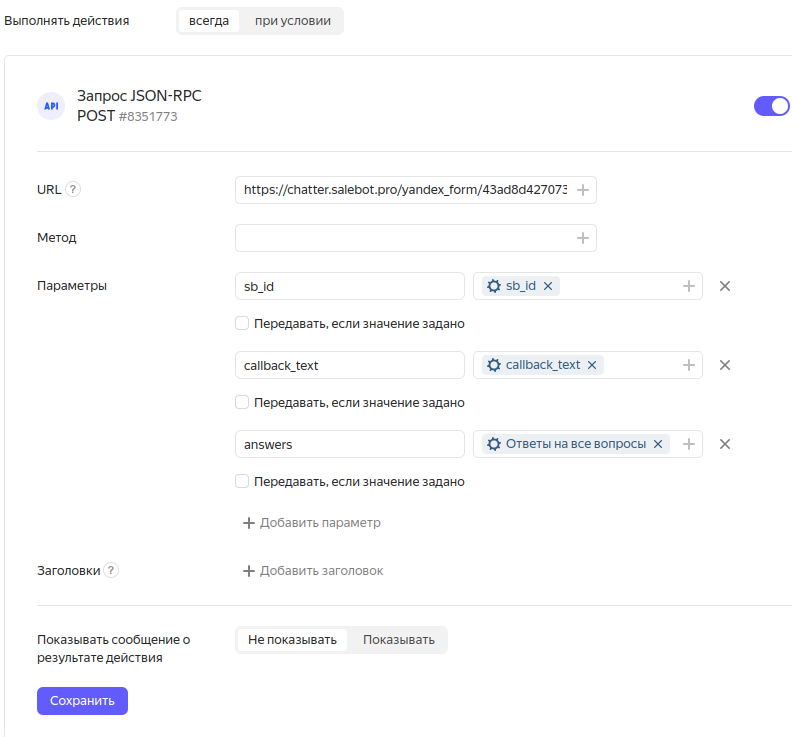This screenshot has width=792, height=737.
Task: Remove the callback_text variable tag
Action: tap(592, 365)
